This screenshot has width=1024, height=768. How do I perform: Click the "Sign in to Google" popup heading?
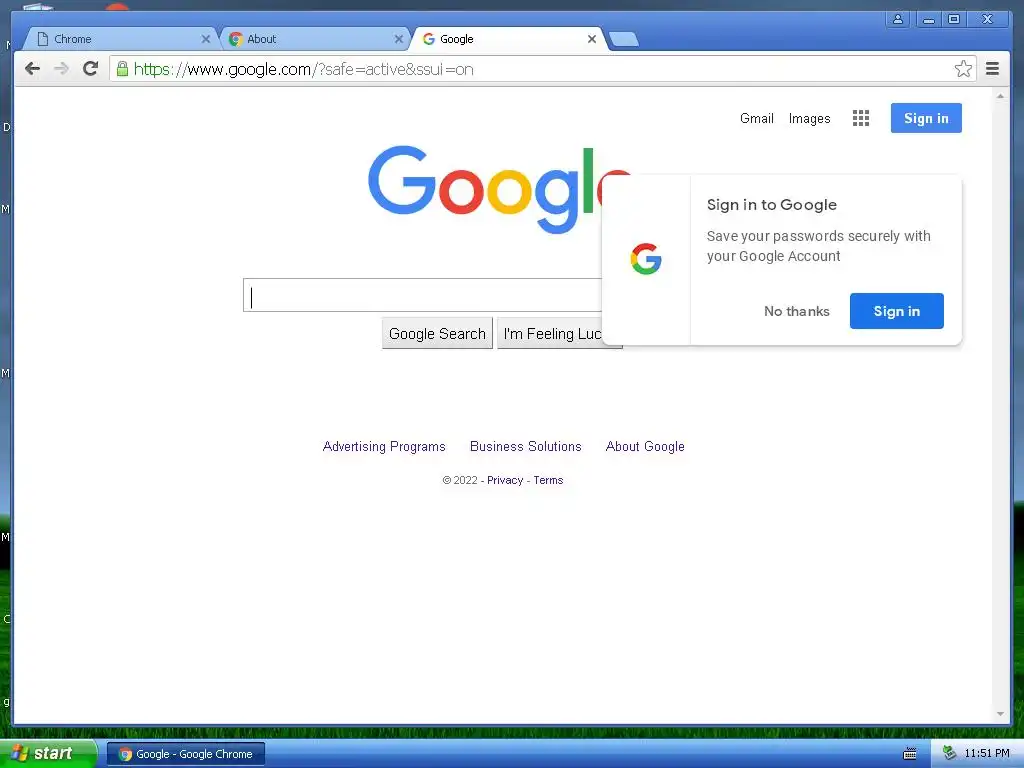point(771,205)
